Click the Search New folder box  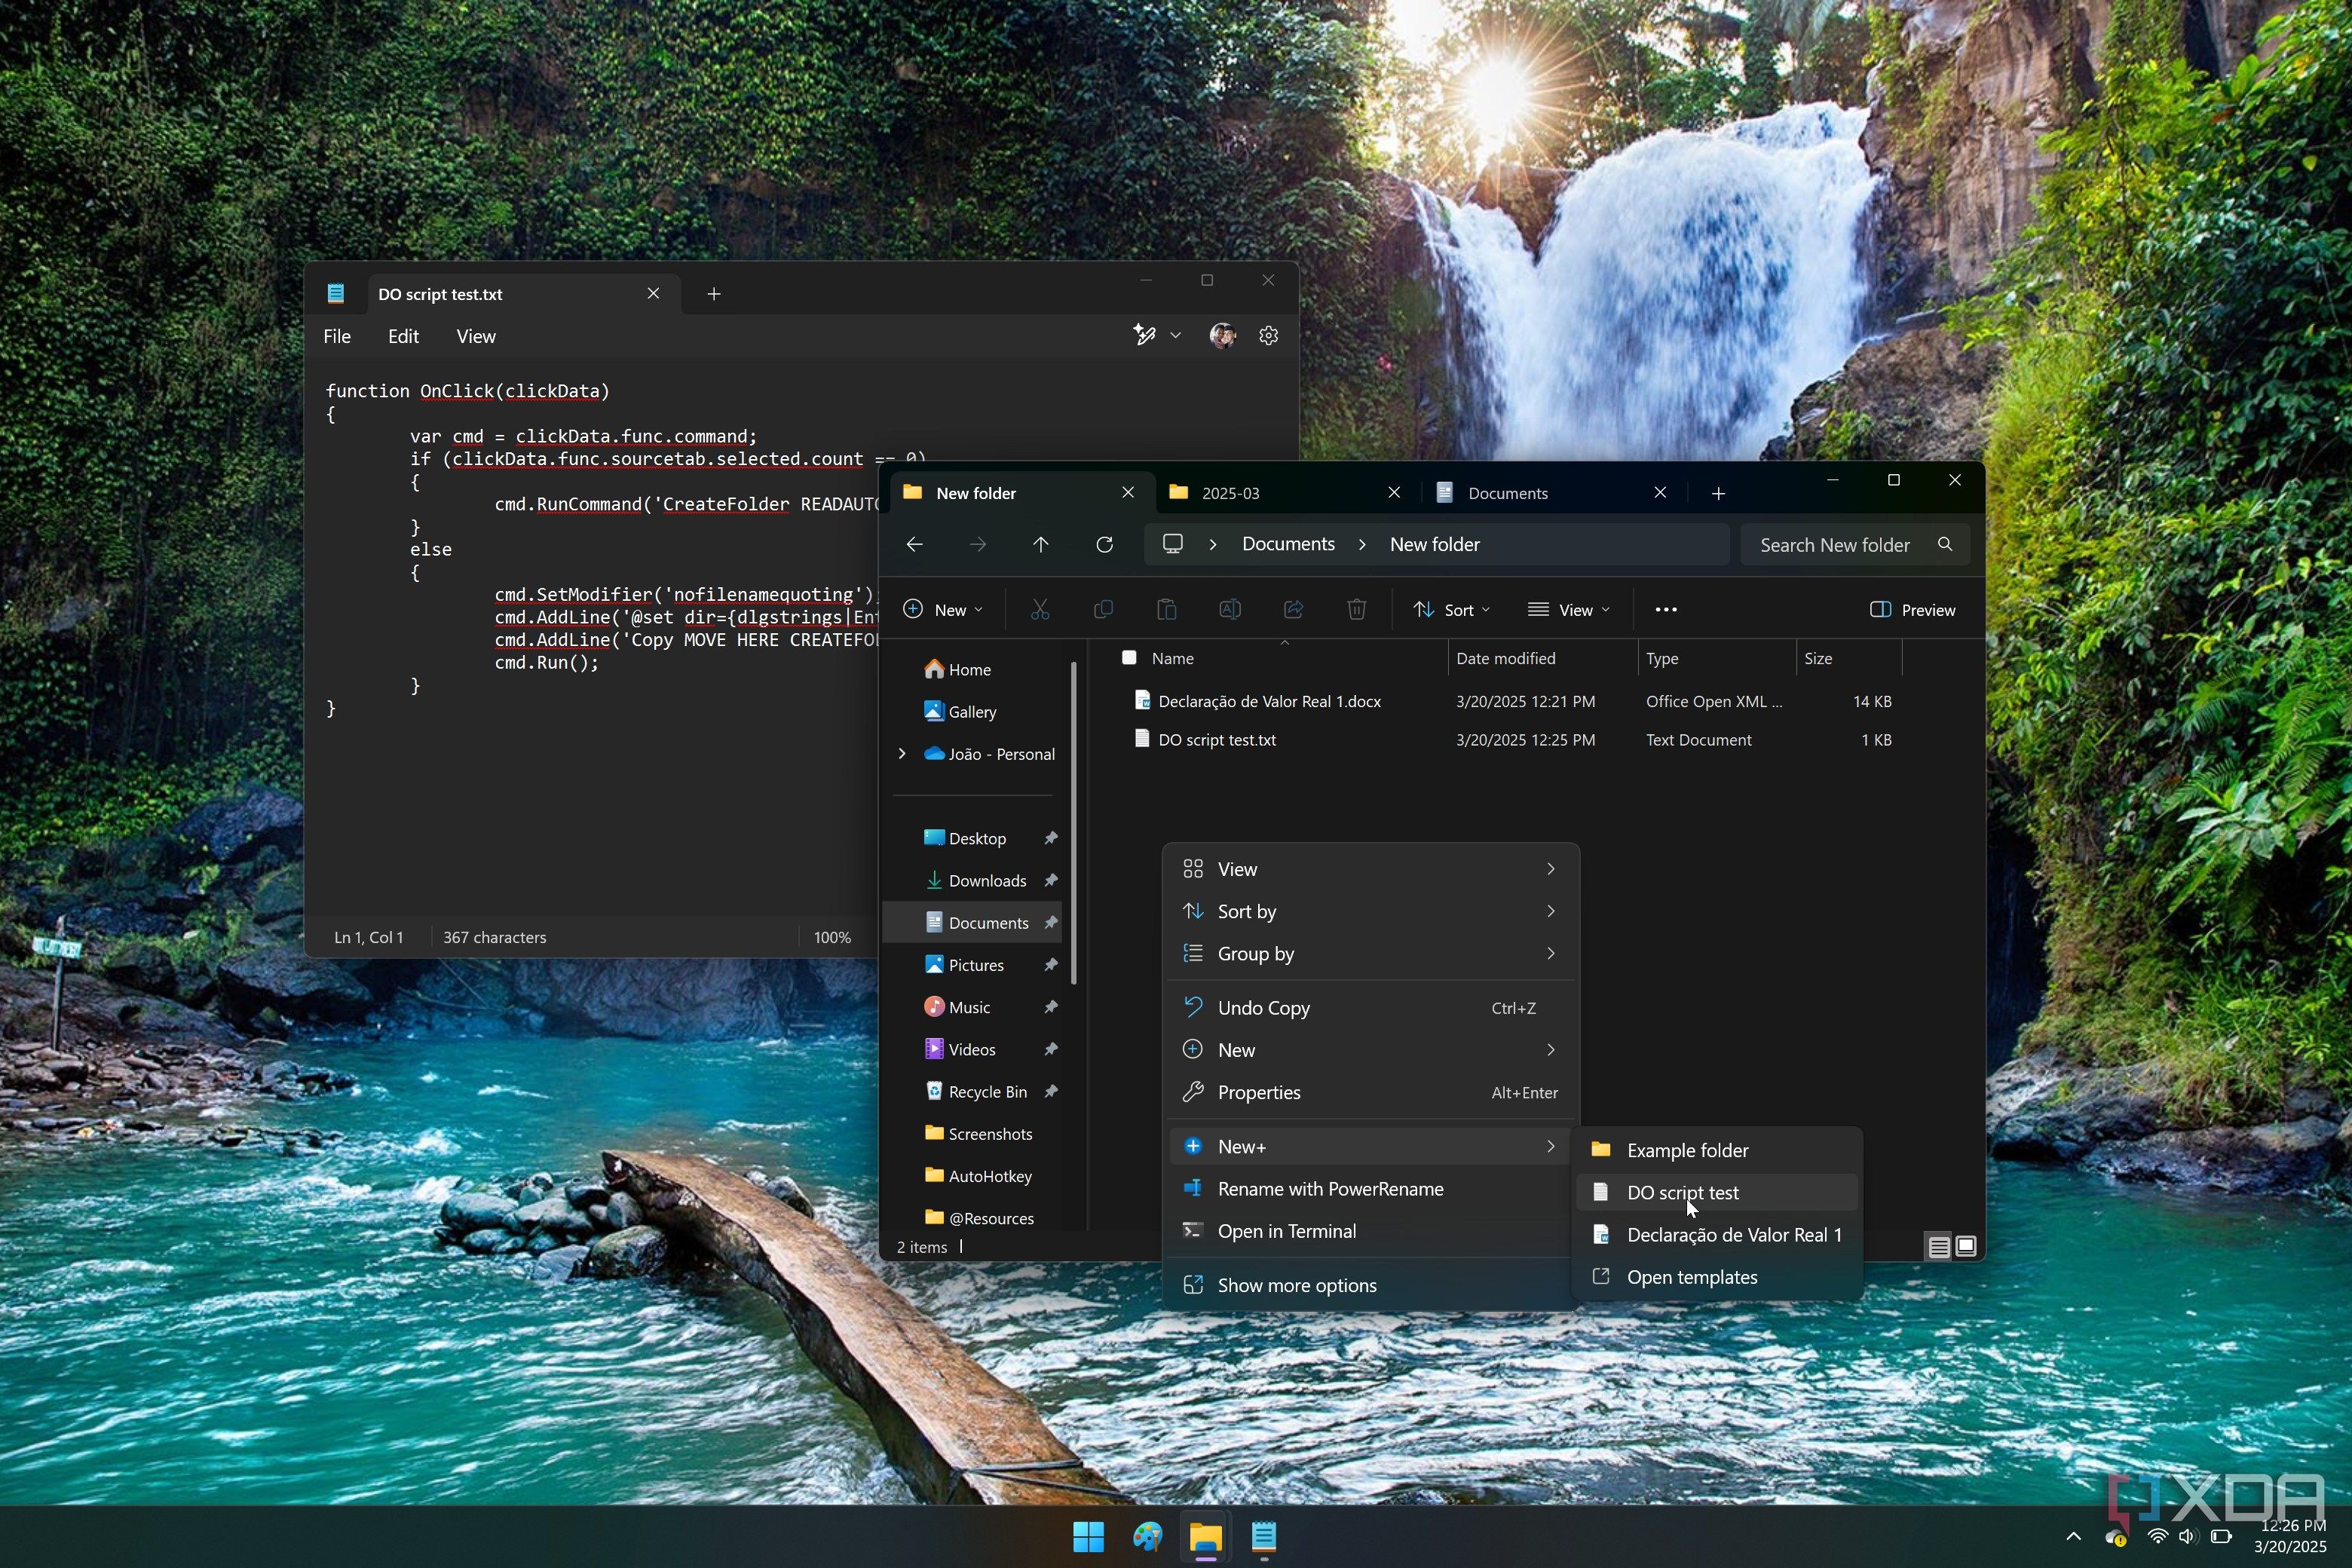(1854, 545)
